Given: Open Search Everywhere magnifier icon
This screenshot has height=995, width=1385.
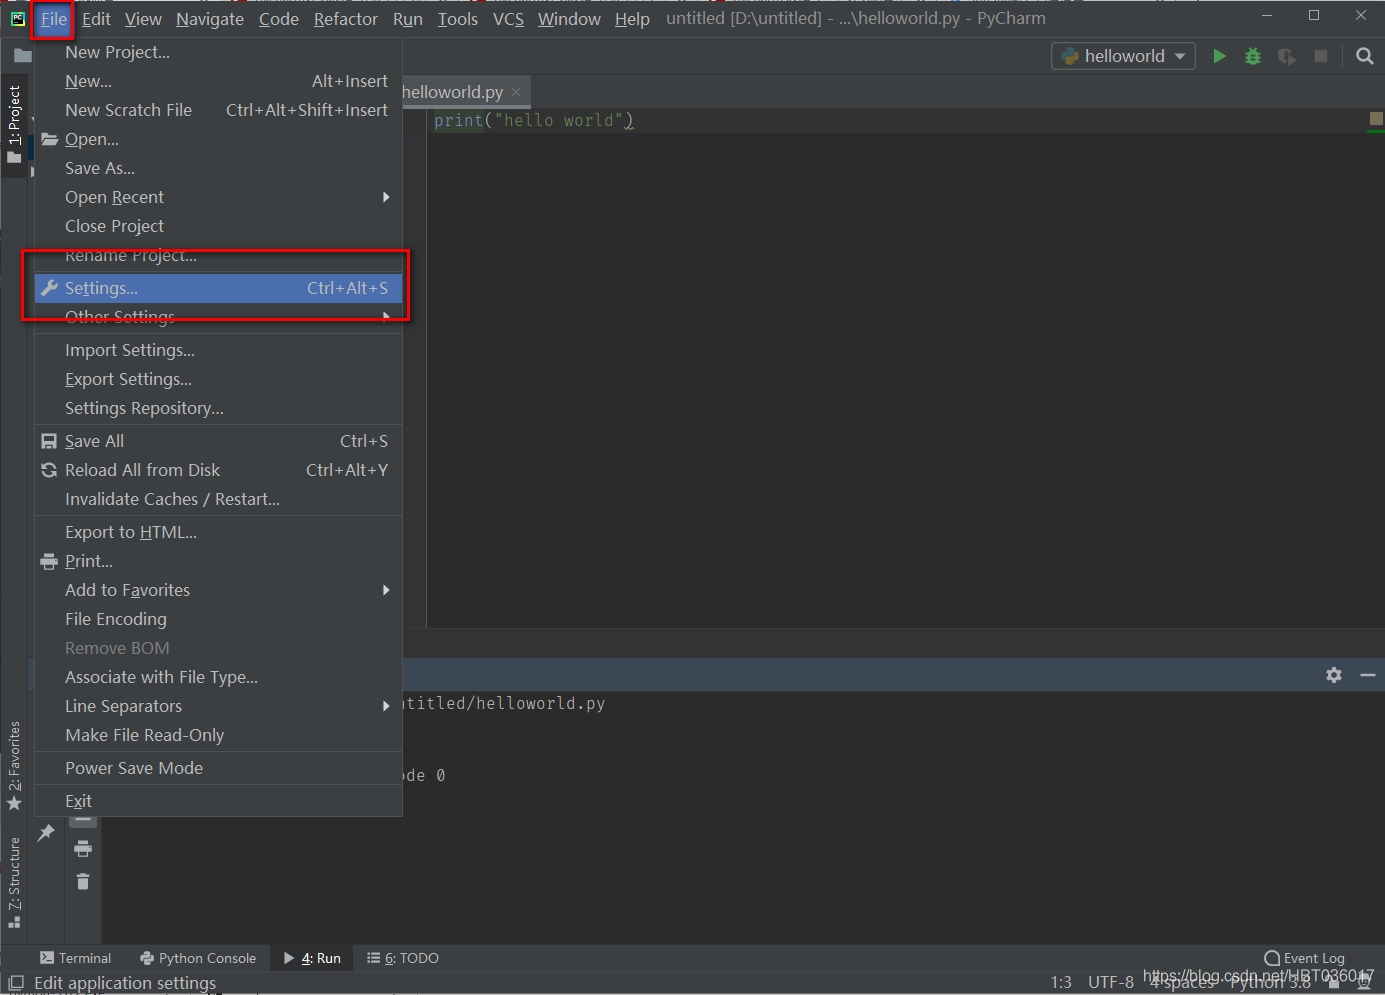Looking at the screenshot, I should pos(1364,56).
